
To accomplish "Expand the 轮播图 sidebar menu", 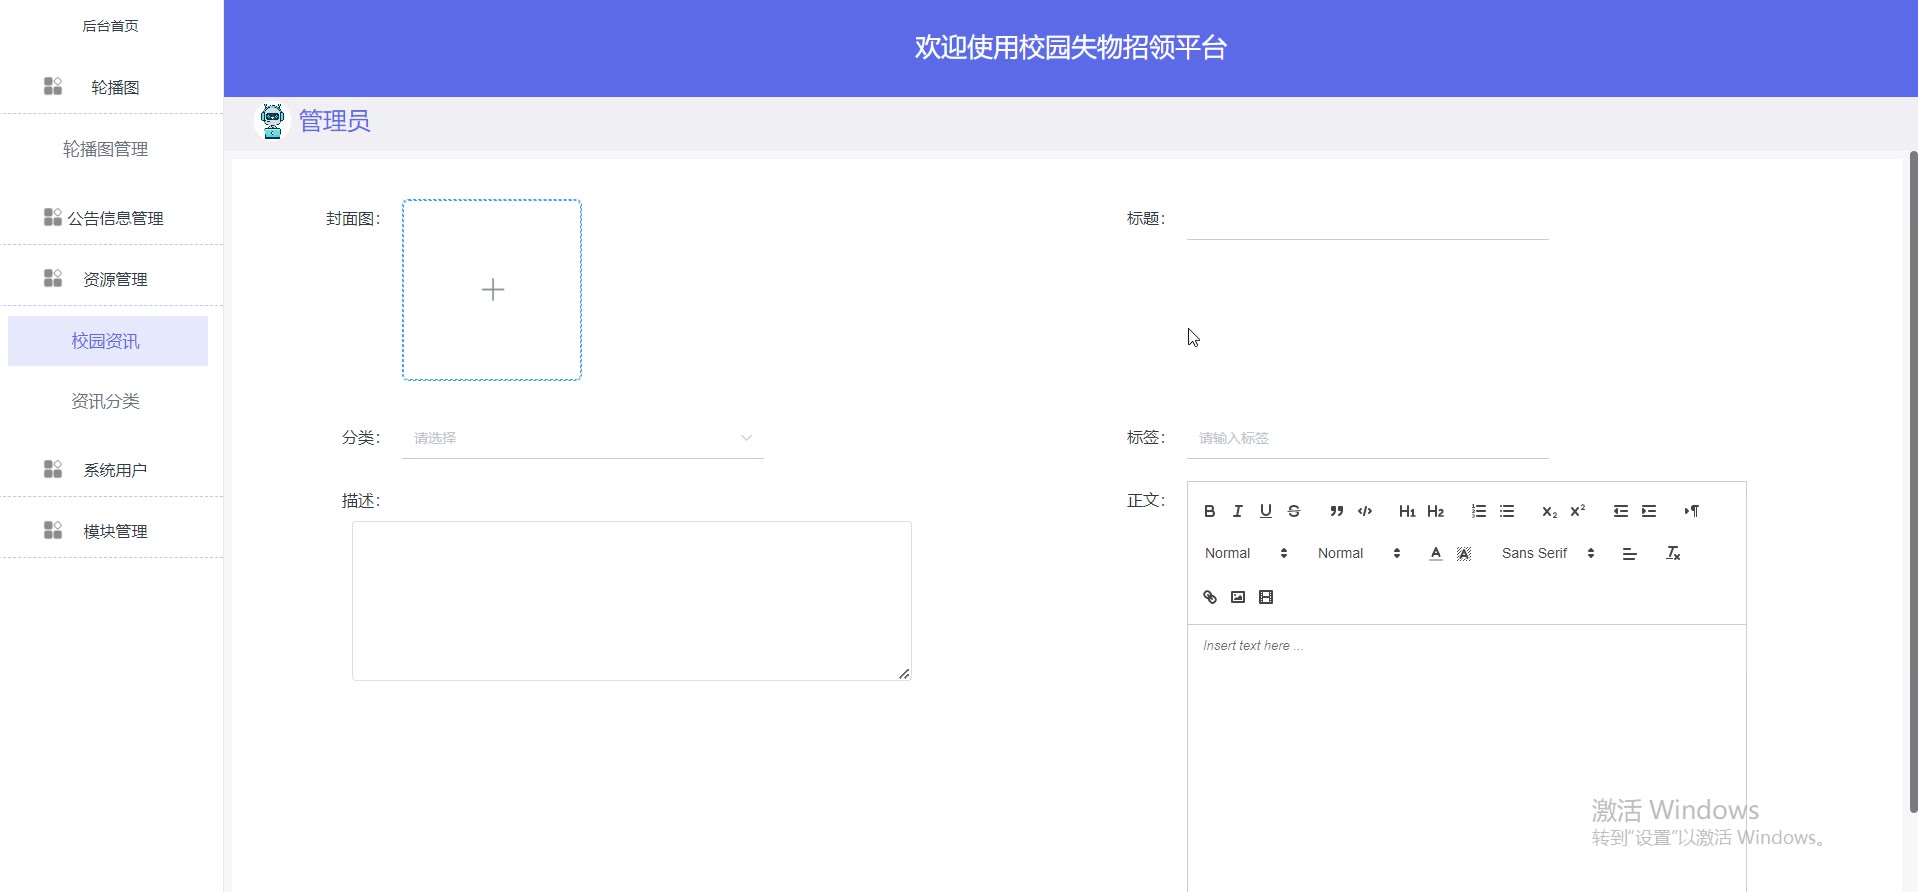I will click(111, 87).
